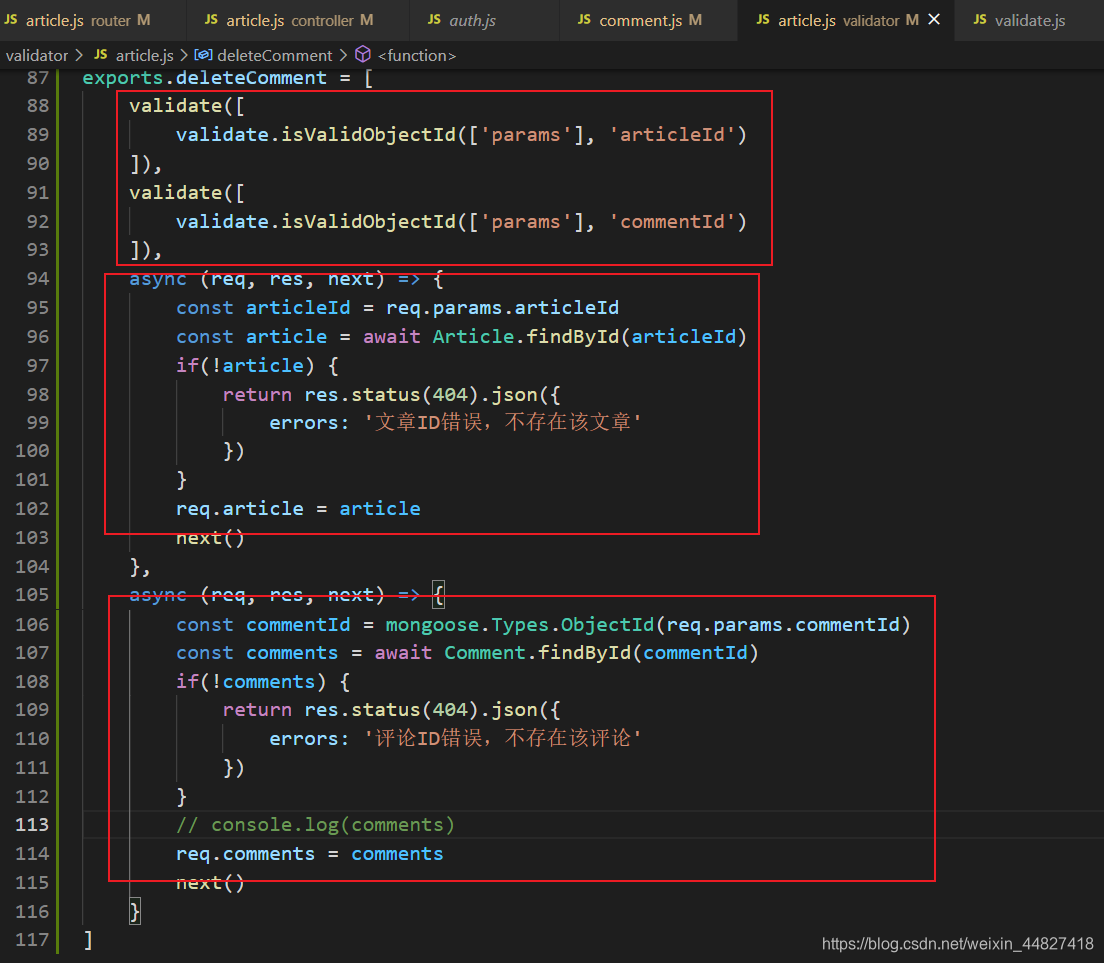Click the chevron after validator in breadcrumb
The image size is (1104, 963).
(79, 55)
